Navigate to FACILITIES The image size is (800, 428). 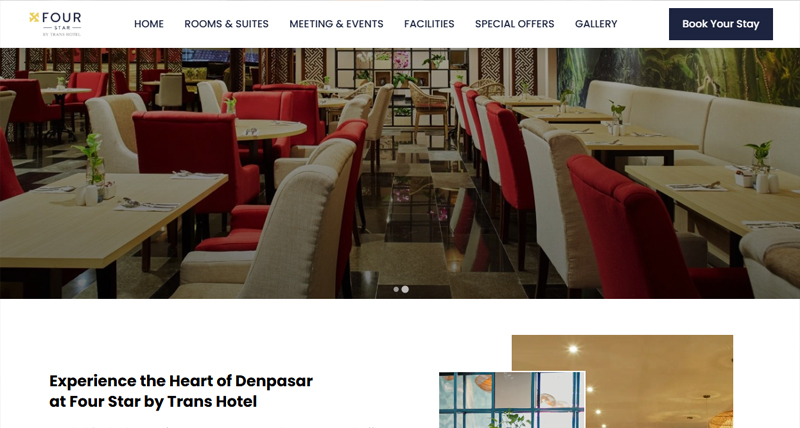click(429, 24)
